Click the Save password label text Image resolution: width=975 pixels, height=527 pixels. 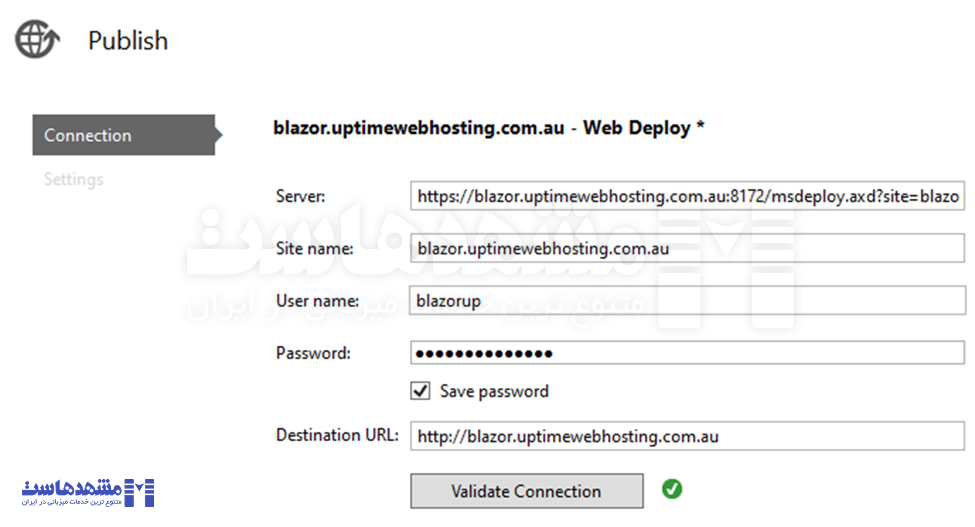494,391
